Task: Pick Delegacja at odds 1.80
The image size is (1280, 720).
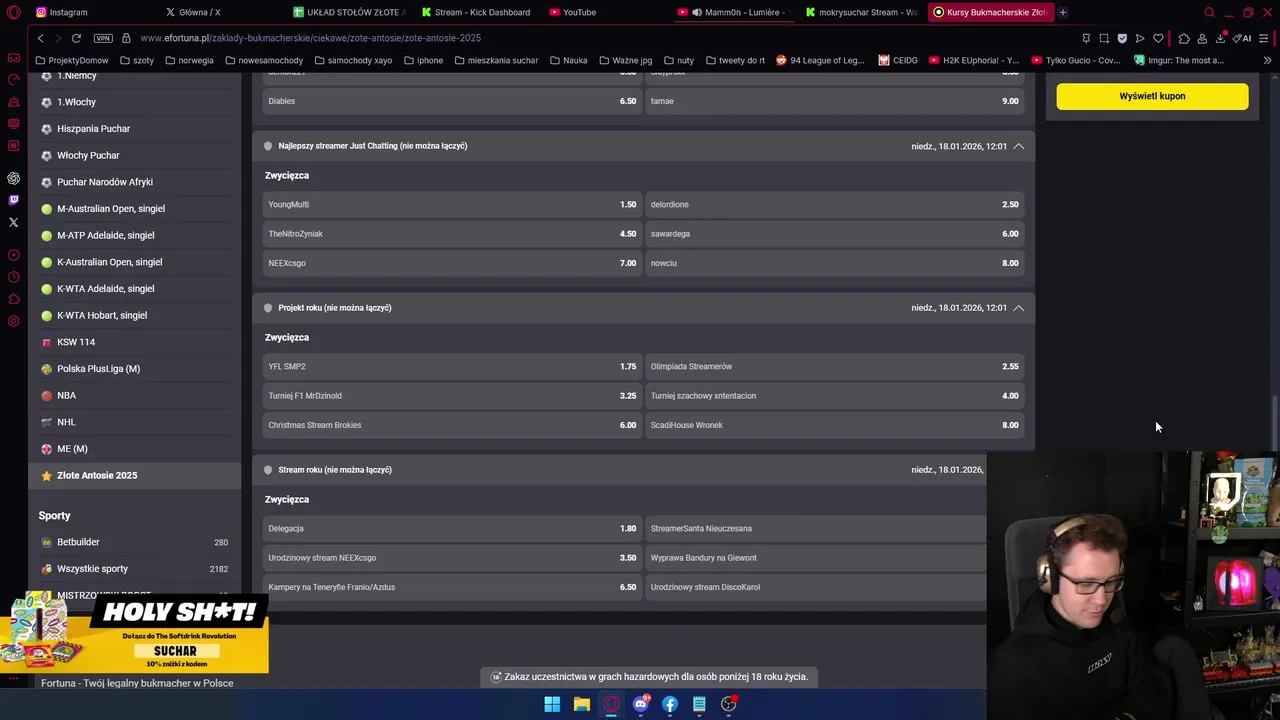Action: pyautogui.click(x=452, y=528)
